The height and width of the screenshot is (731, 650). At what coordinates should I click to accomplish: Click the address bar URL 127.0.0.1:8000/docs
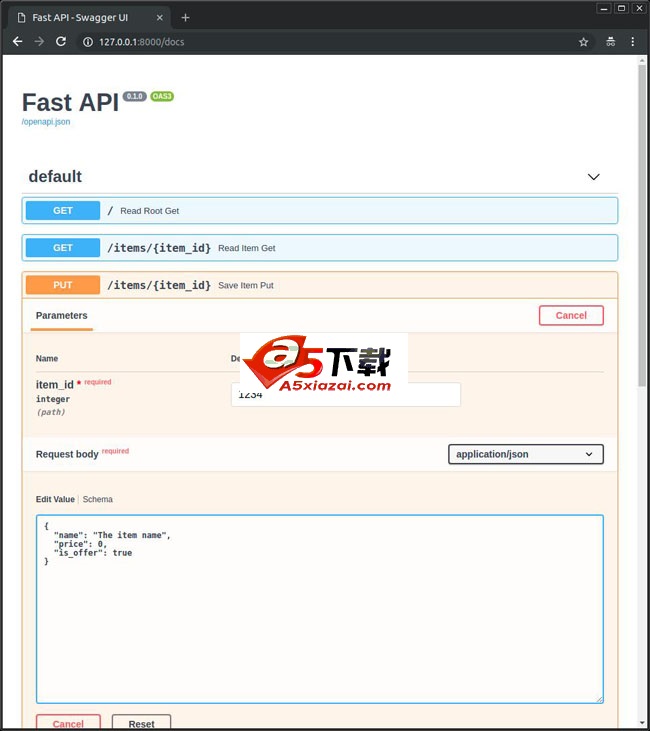click(x=142, y=42)
